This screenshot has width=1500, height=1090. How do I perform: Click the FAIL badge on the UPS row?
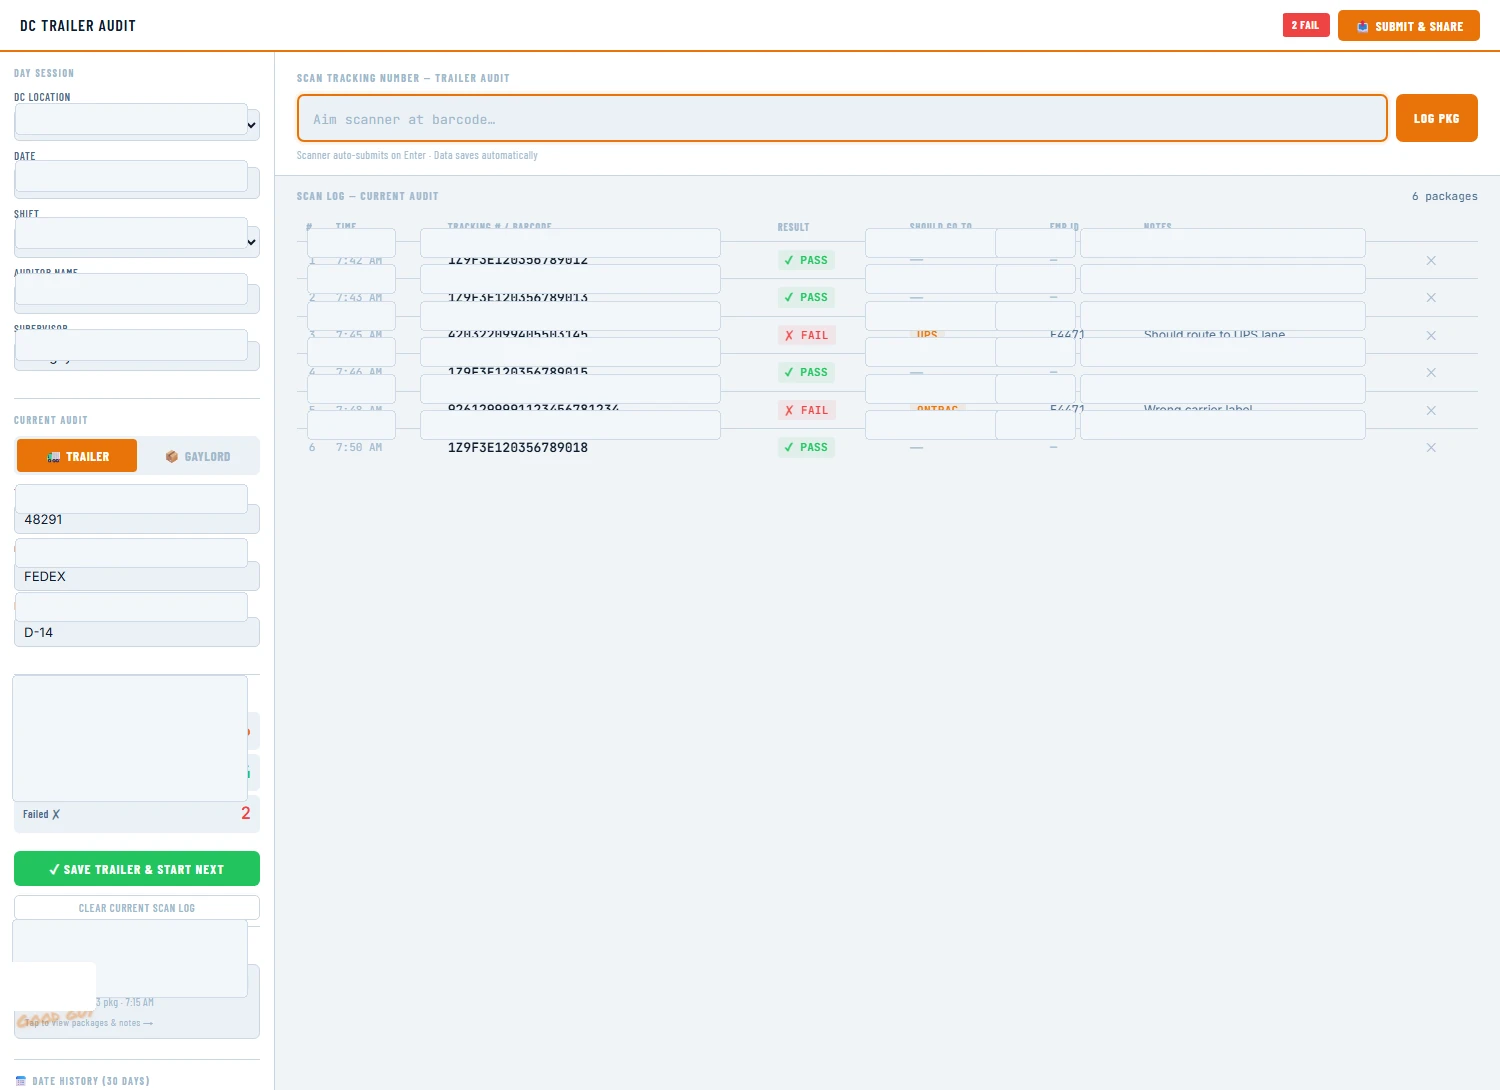tap(806, 335)
